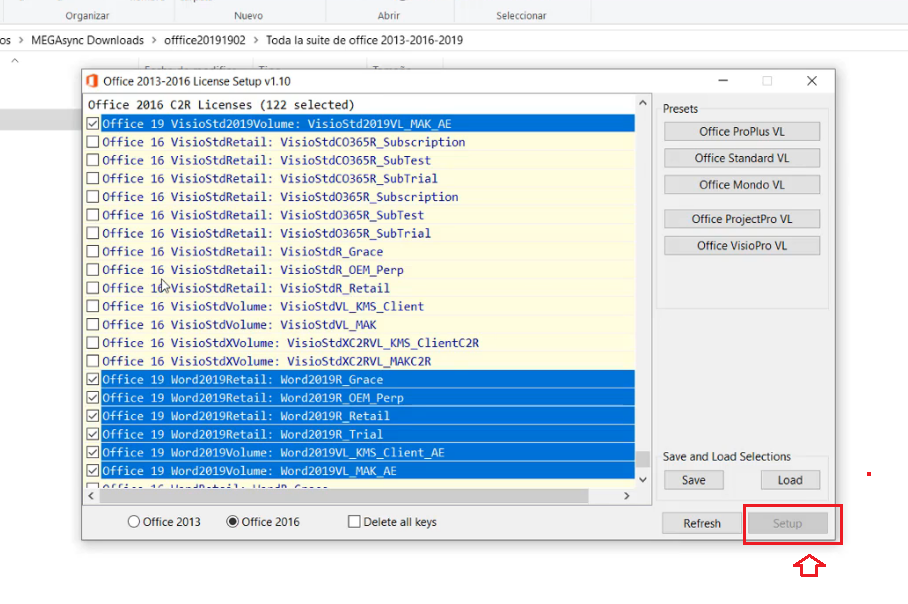Viewport: 908px width, 604px height.
Task: Select VisioStdR_OEM_Perp license row
Action: tap(368, 270)
